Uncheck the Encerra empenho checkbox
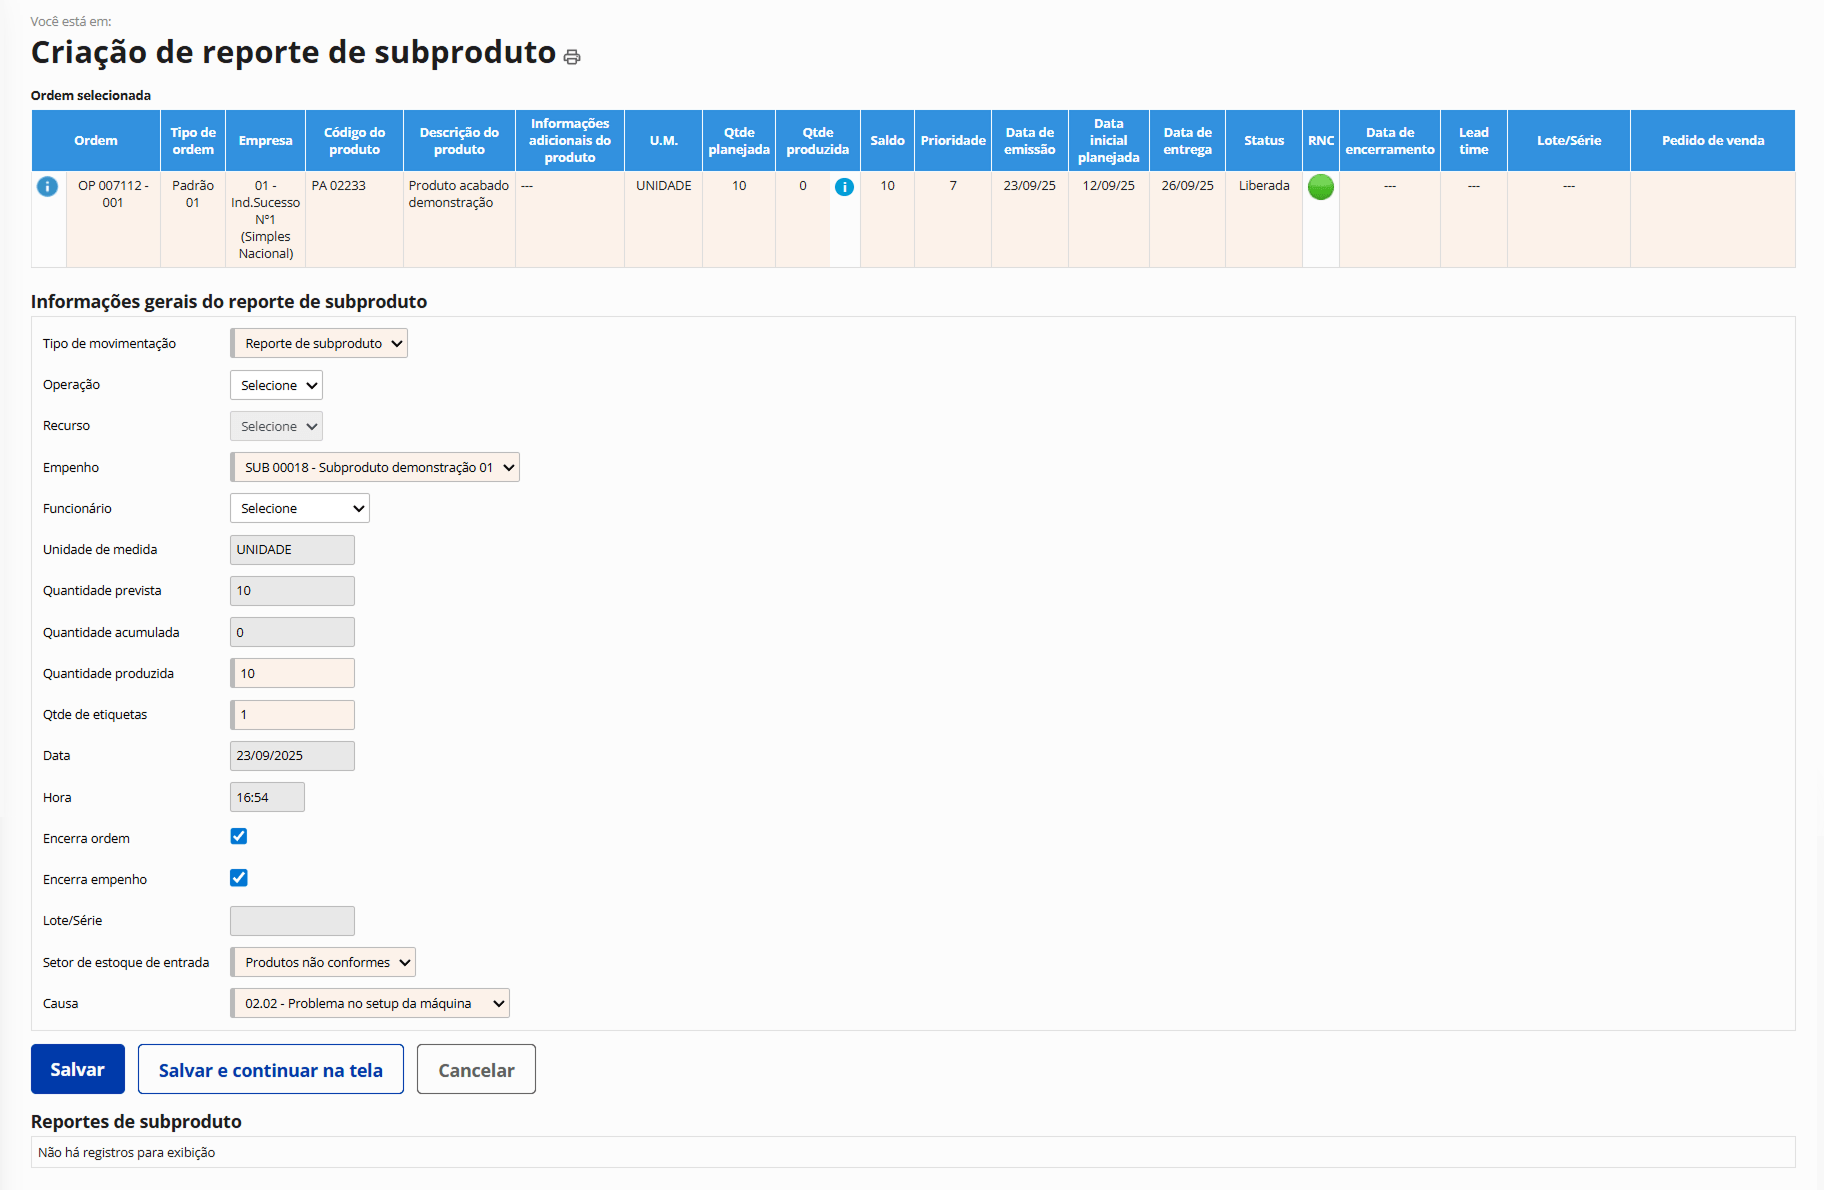The width and height of the screenshot is (1824, 1190). tap(239, 878)
